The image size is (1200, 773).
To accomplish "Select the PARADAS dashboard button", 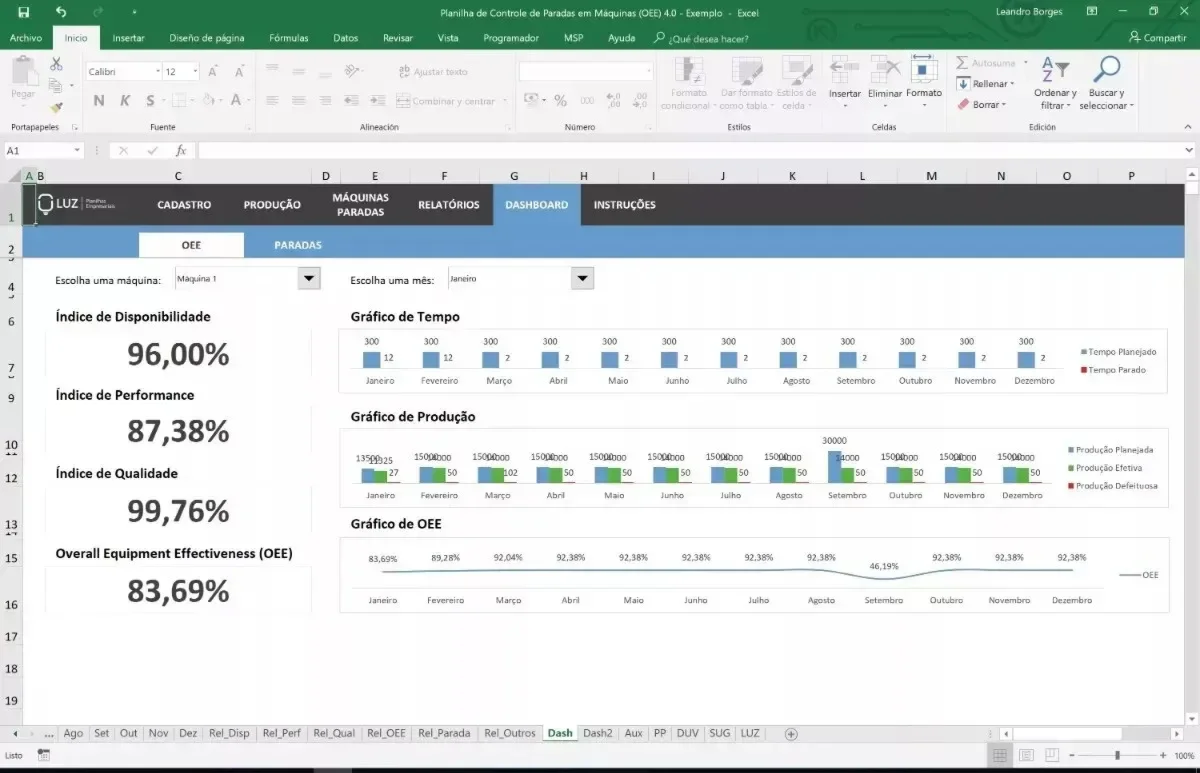I will pos(298,245).
